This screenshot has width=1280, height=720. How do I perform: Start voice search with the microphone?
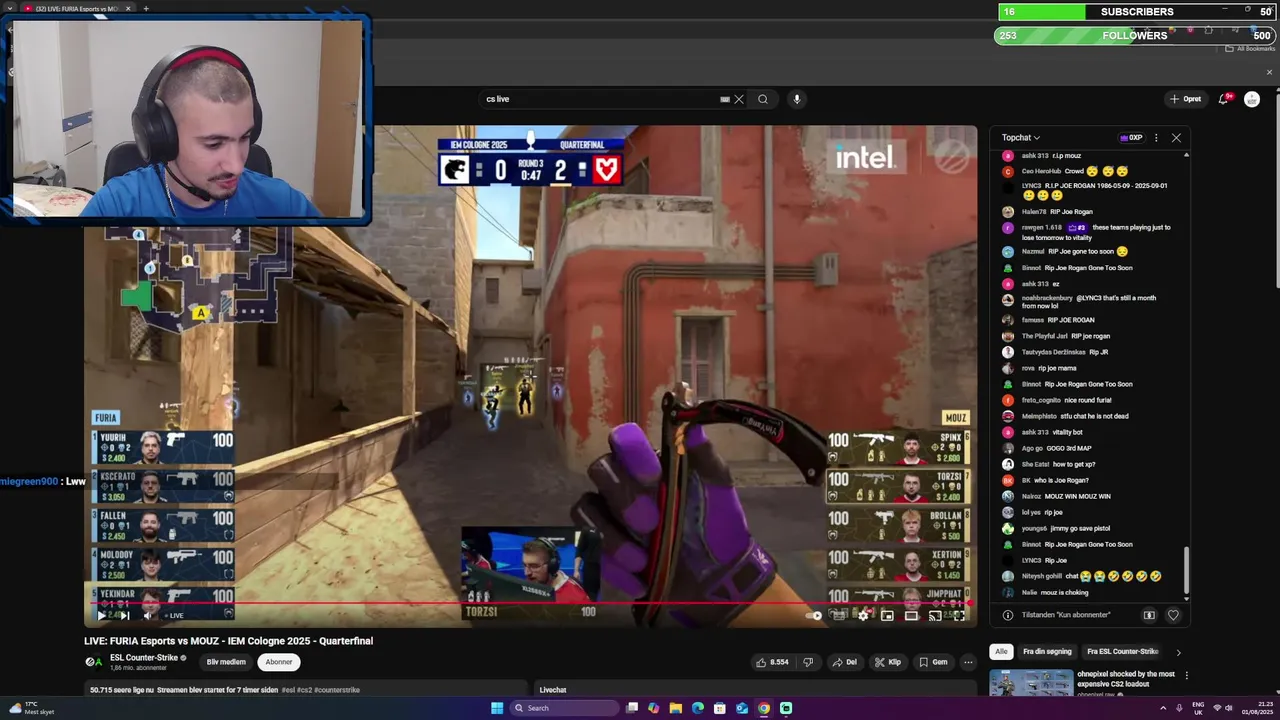coord(797,99)
